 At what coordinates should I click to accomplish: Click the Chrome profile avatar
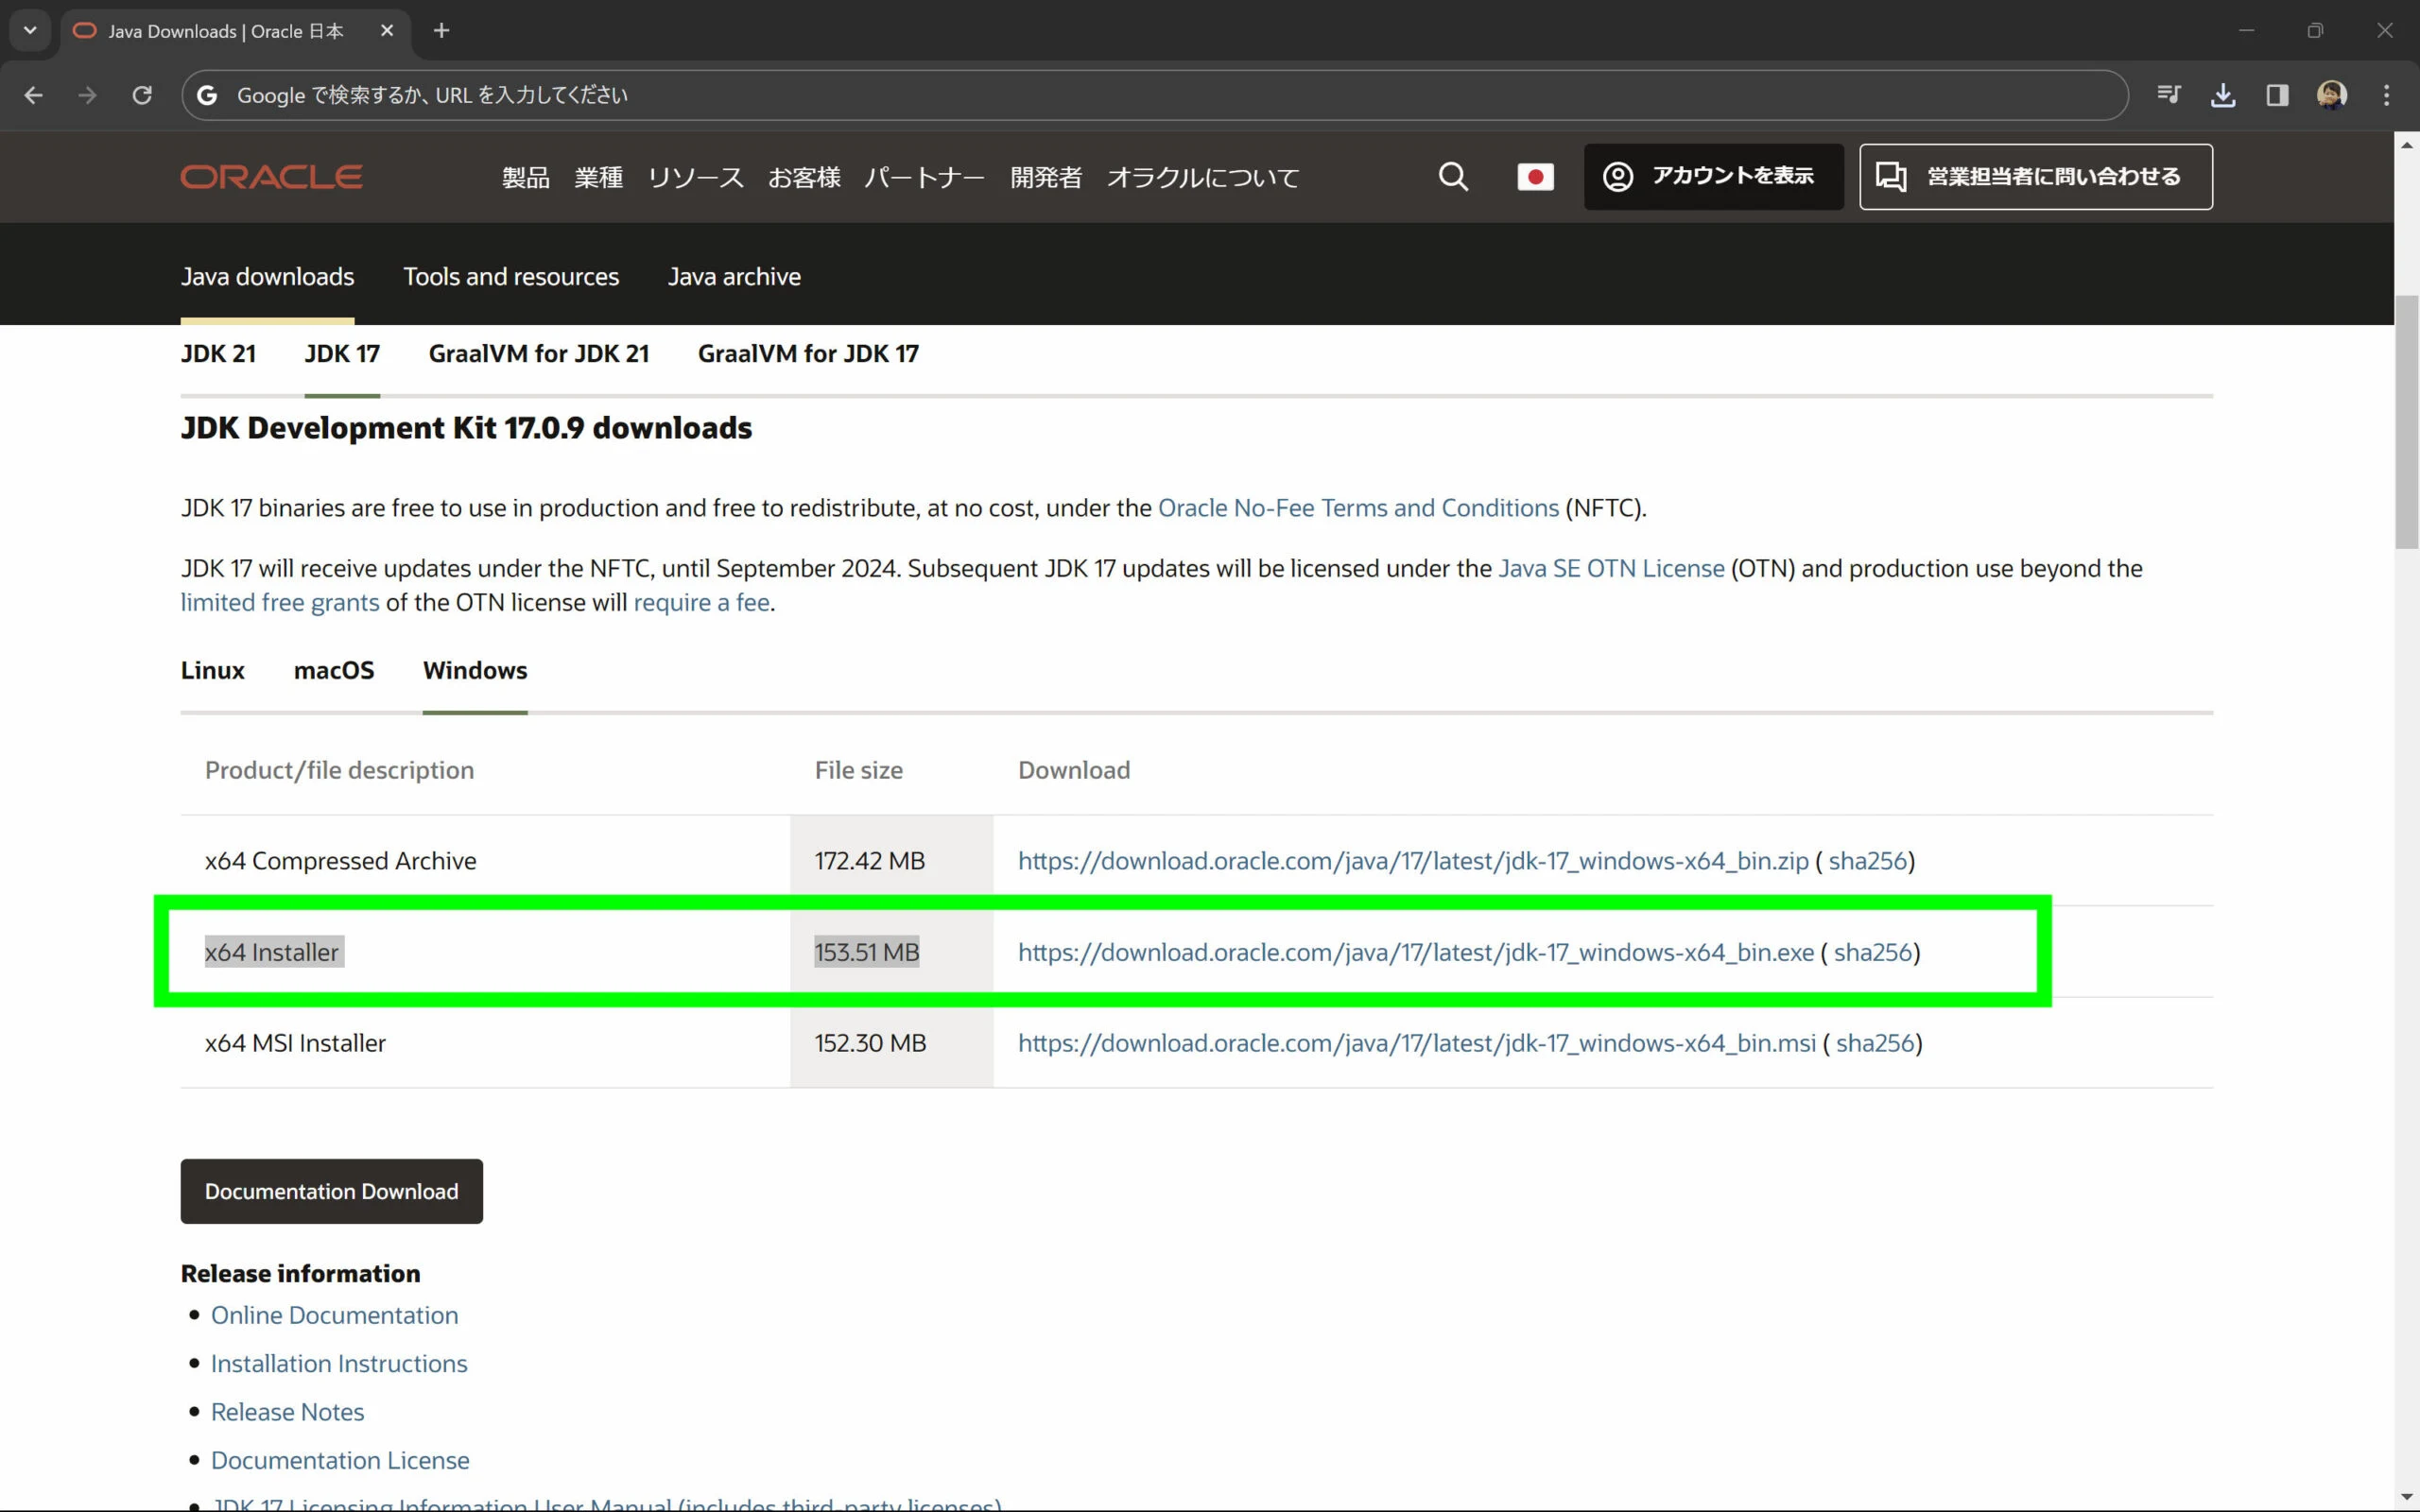pos(2331,95)
